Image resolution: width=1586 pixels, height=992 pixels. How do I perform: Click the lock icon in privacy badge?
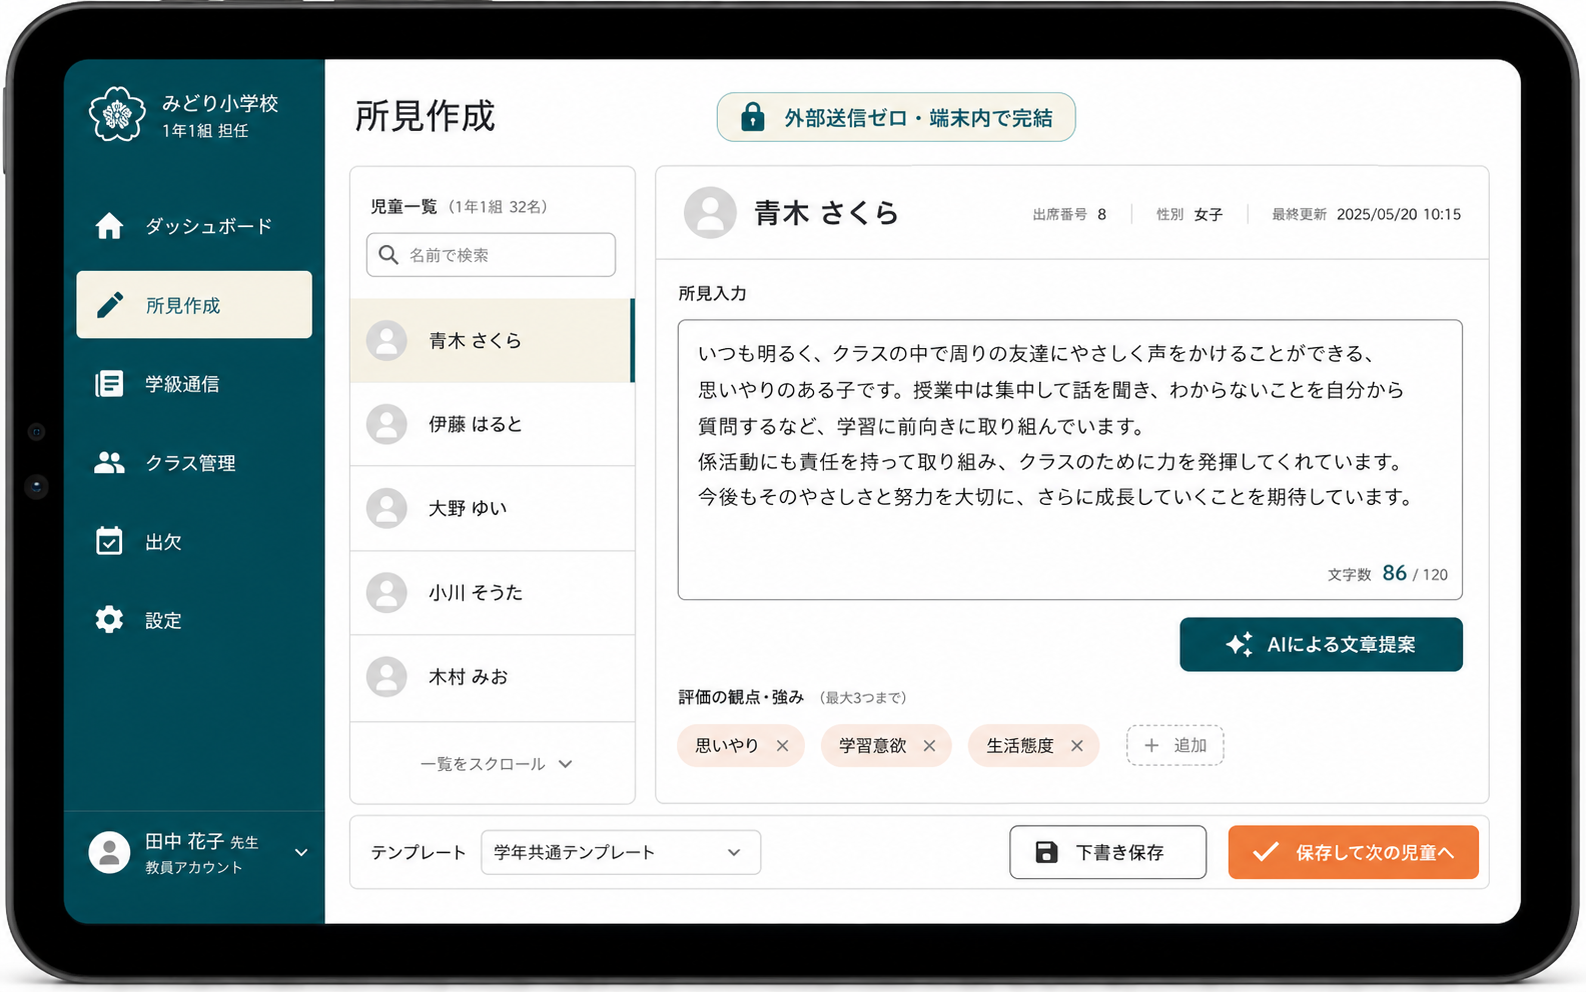752,117
